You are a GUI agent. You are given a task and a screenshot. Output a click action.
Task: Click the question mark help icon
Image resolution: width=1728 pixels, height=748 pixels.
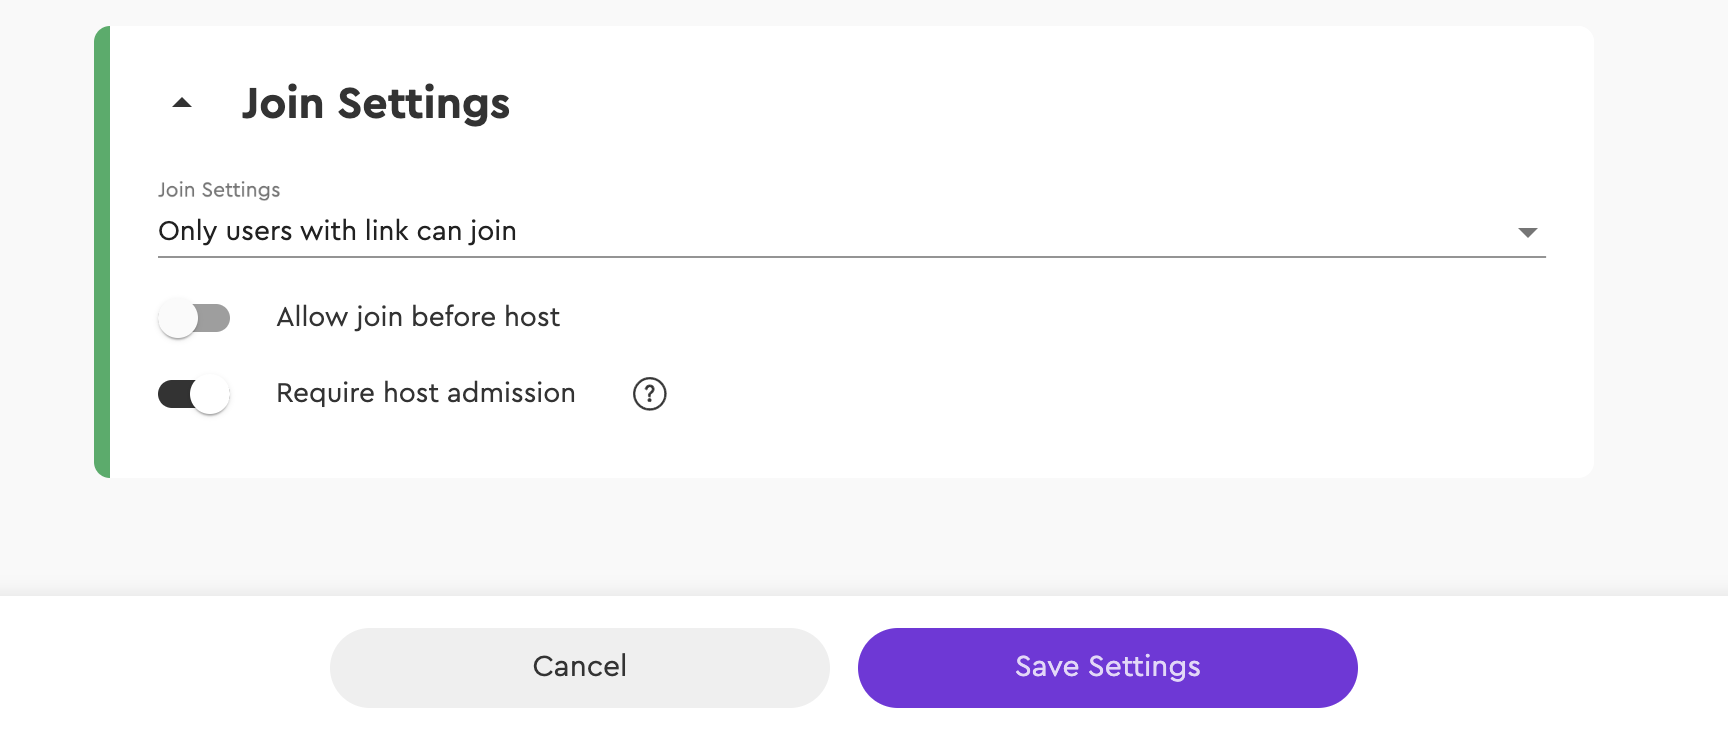650,394
